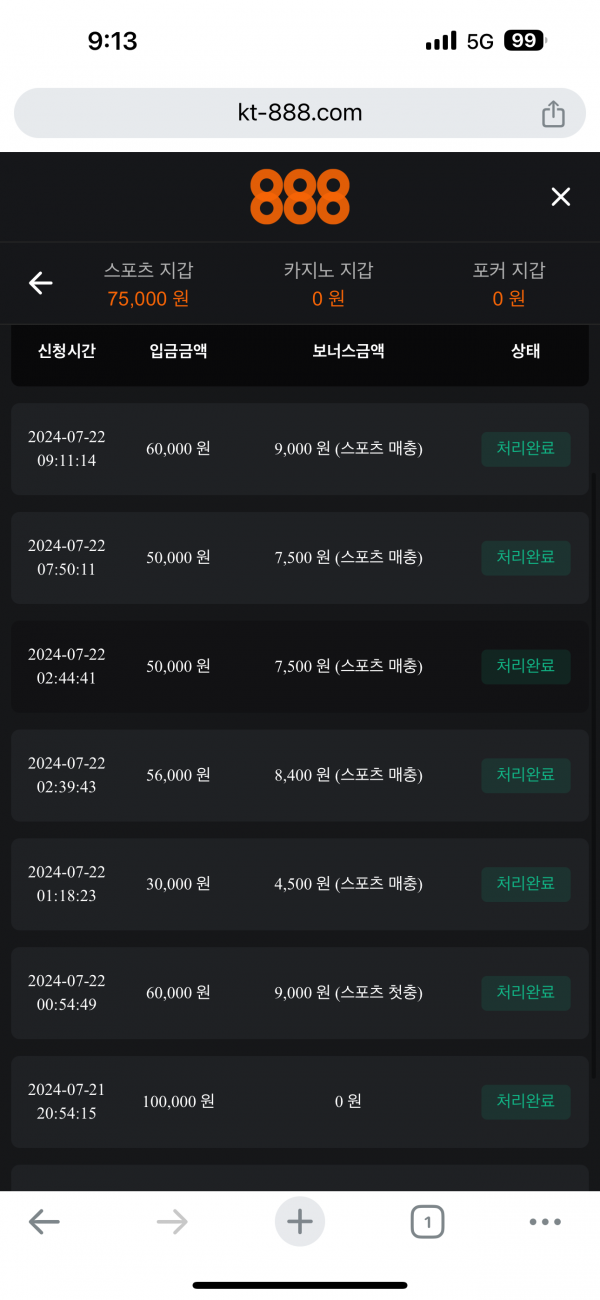Tap the 상태 column header
Screen dimensions: 600x1300
526,351
